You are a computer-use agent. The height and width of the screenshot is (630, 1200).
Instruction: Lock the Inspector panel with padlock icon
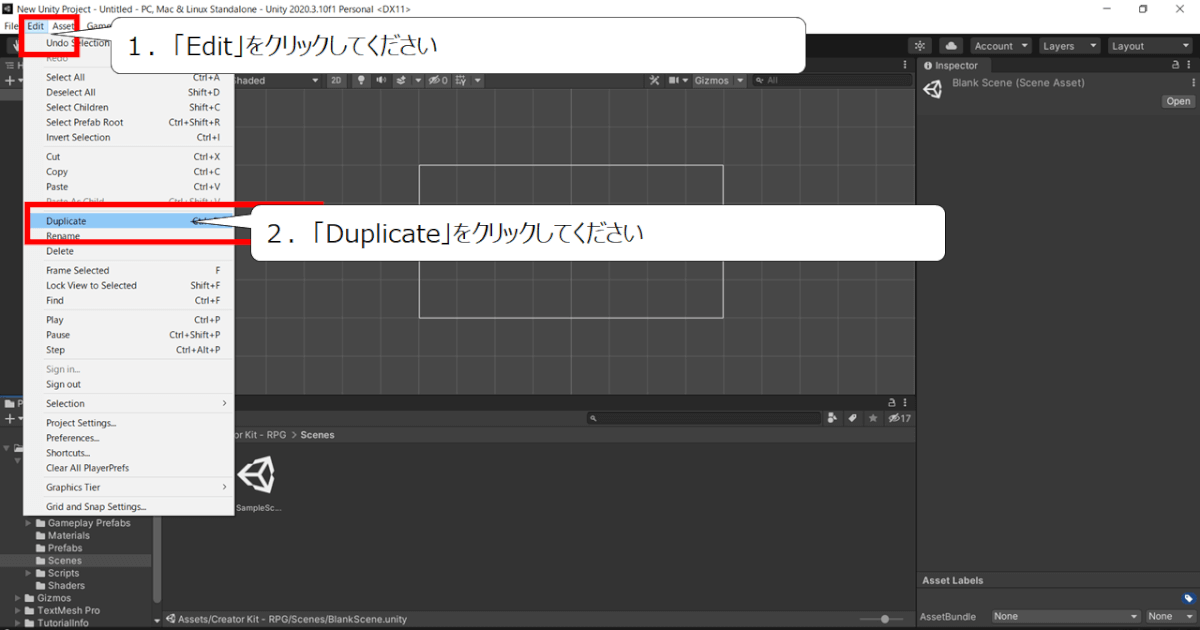tap(1176, 65)
